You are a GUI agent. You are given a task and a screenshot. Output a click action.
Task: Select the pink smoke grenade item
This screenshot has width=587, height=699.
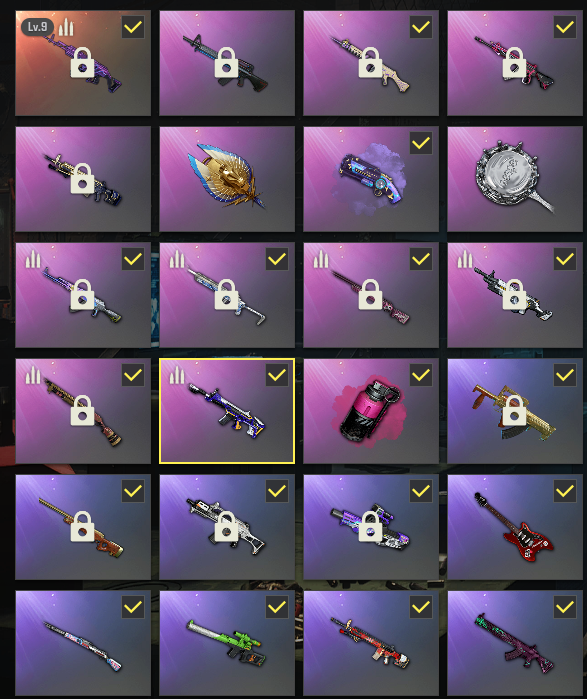[371, 411]
